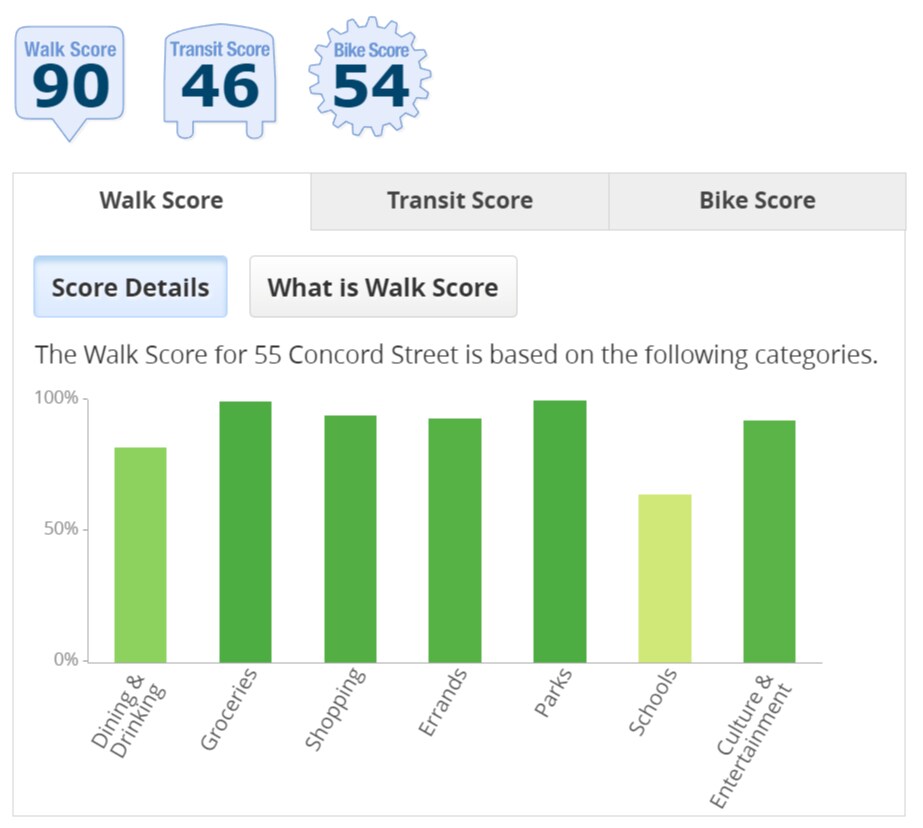Click the Transit Score 46 bus badge
Viewport: 923px width, 828px height.
(x=220, y=81)
